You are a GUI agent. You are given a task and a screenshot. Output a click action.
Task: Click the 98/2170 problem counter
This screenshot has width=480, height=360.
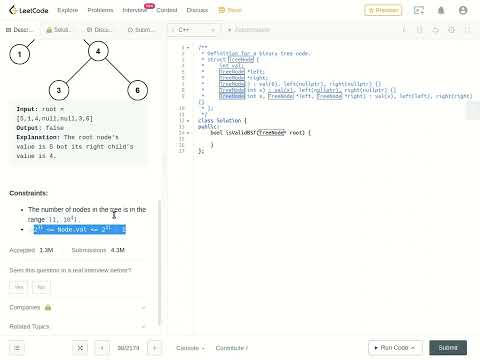pyautogui.click(x=128, y=348)
